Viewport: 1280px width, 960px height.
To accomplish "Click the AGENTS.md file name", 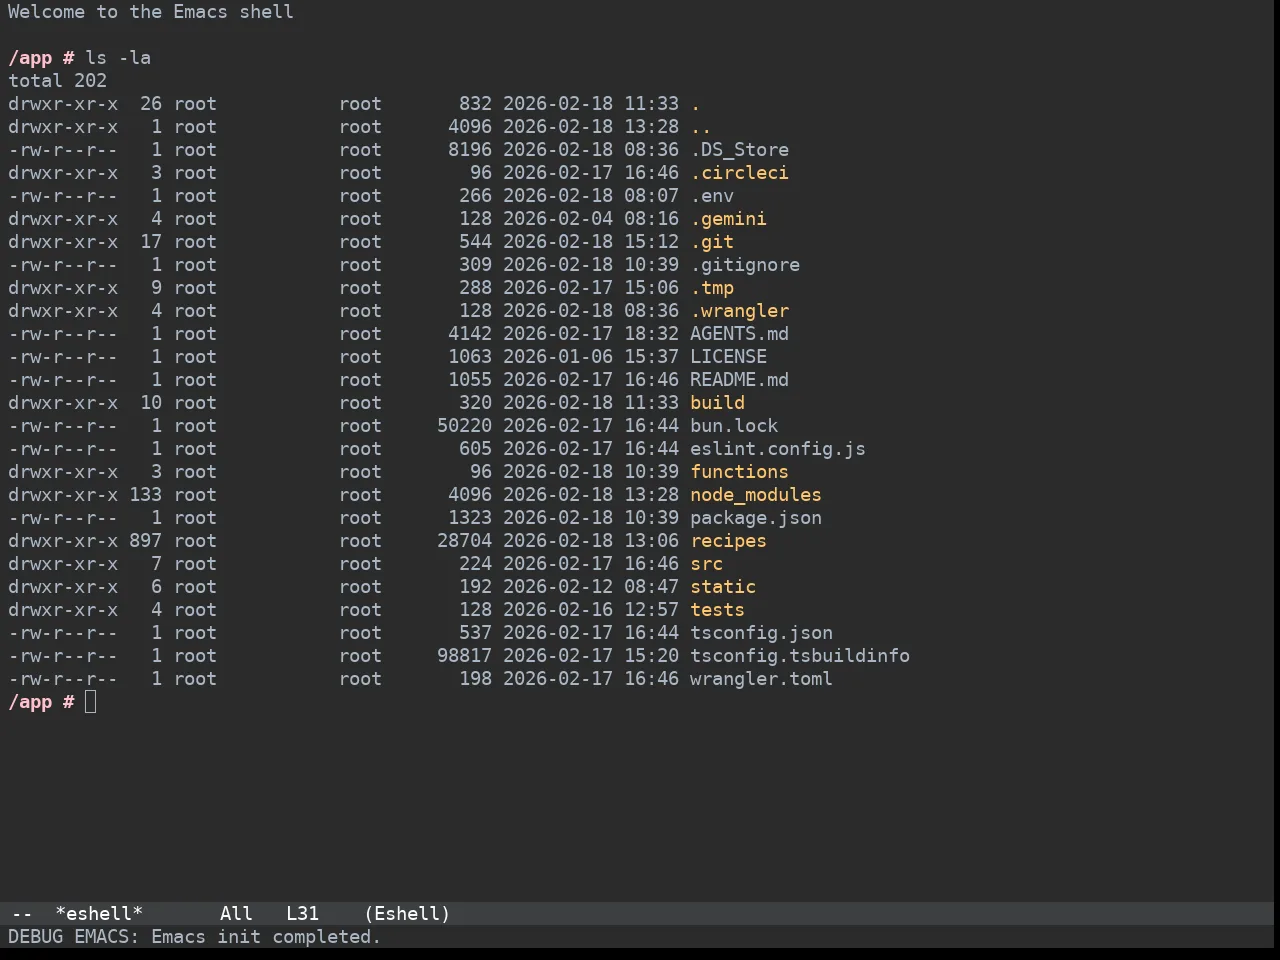I will [739, 334].
